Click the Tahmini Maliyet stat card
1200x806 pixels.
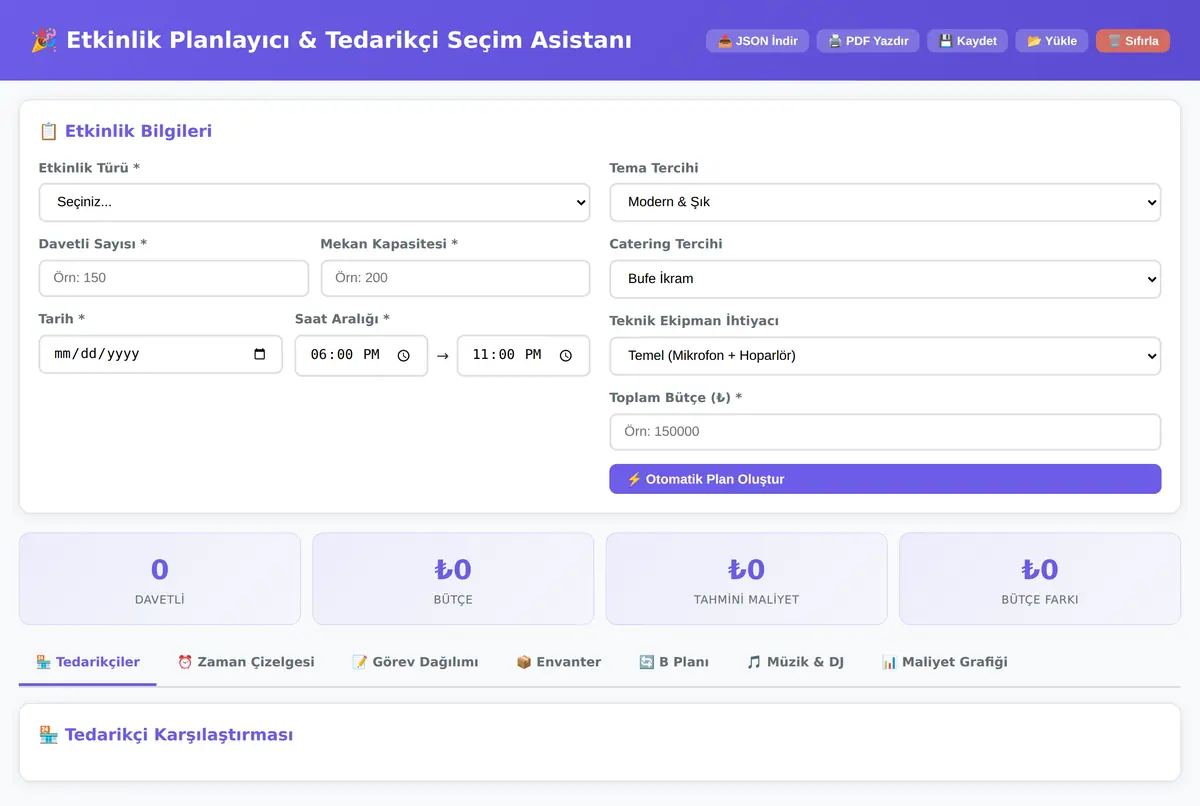[746, 579]
